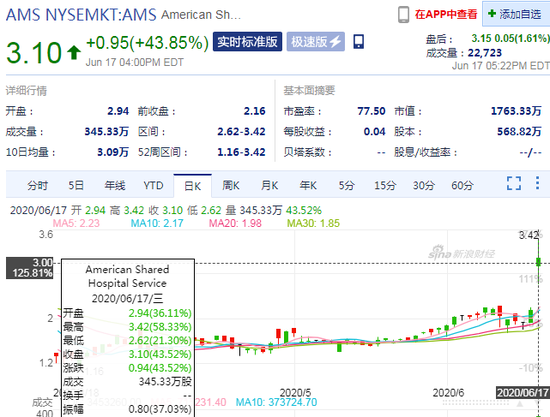Viewport: 550px width, 417px height.
Task: Click the current price 3.10
Action: 34,53
